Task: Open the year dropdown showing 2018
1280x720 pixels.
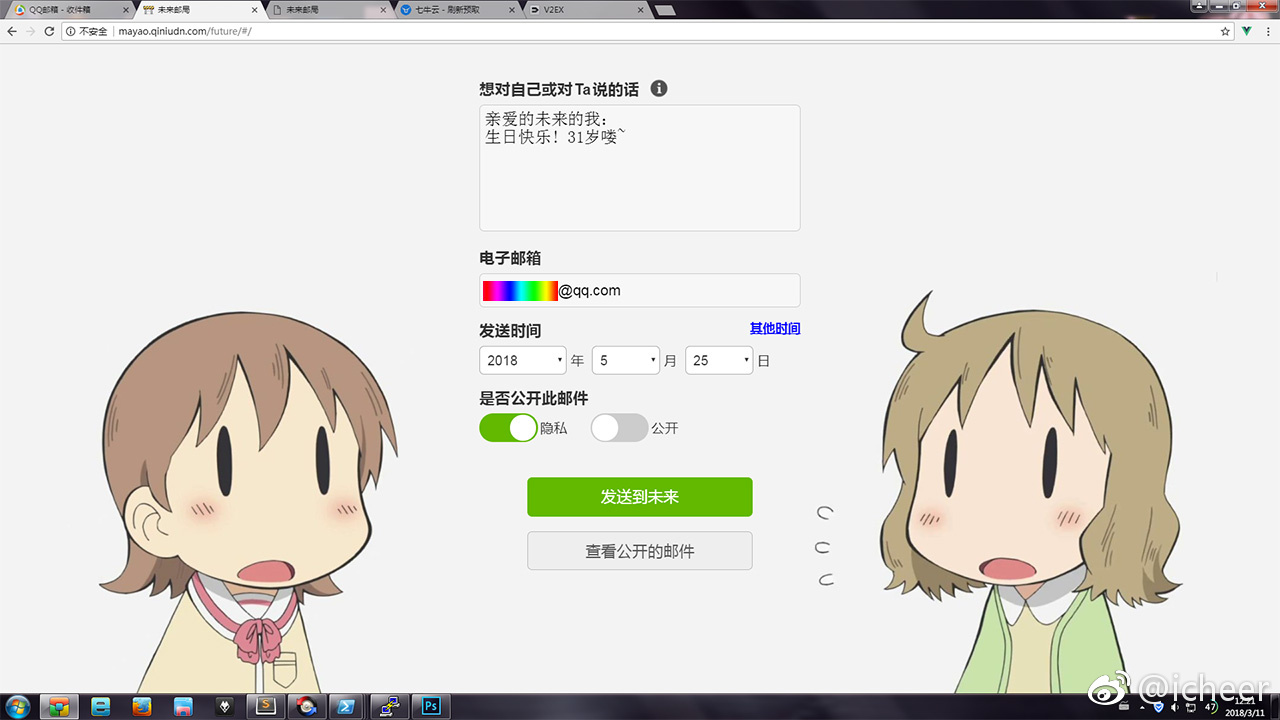Action: click(x=522, y=360)
